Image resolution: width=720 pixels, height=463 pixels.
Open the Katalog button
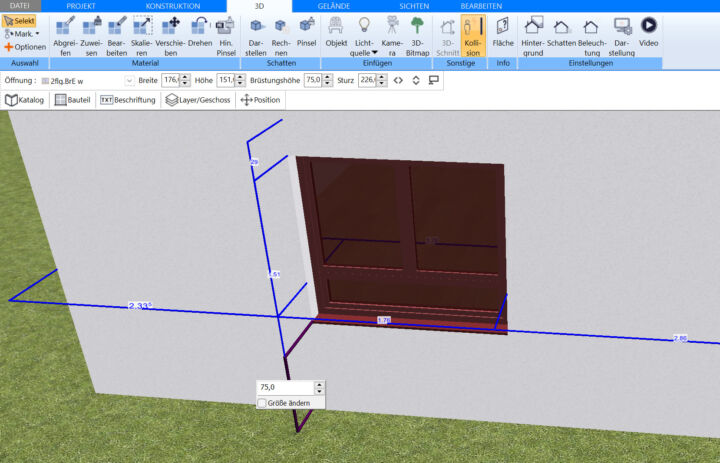25,100
